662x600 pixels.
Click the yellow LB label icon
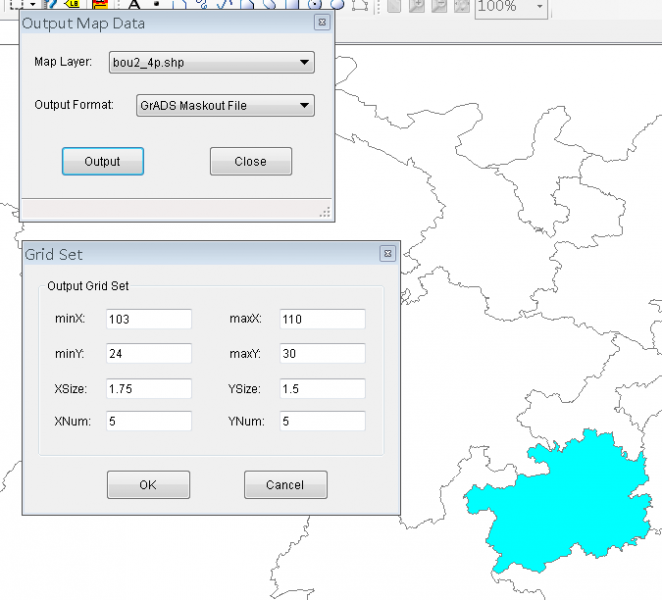point(72,5)
